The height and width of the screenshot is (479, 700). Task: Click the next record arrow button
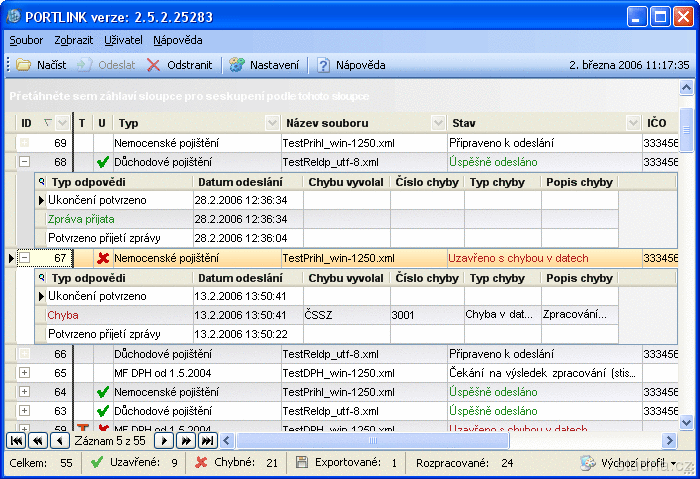(164, 440)
